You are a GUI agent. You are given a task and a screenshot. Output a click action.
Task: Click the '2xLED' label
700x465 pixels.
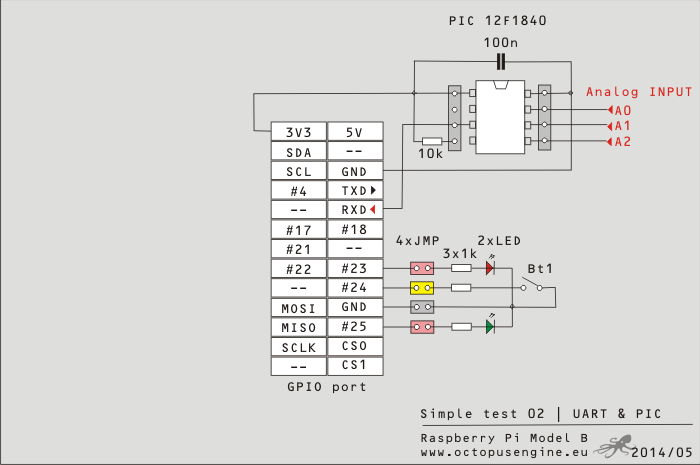499,241
